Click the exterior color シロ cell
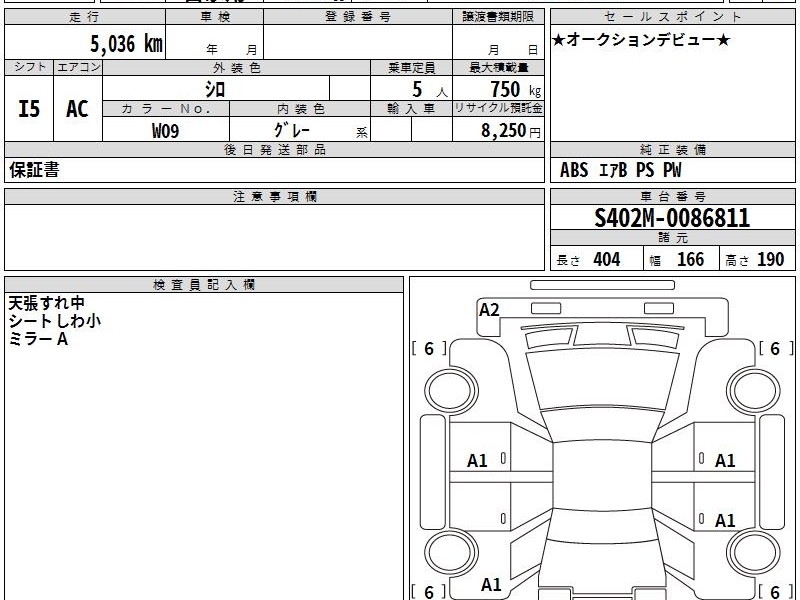Viewport: 800px width, 600px height. [215, 89]
